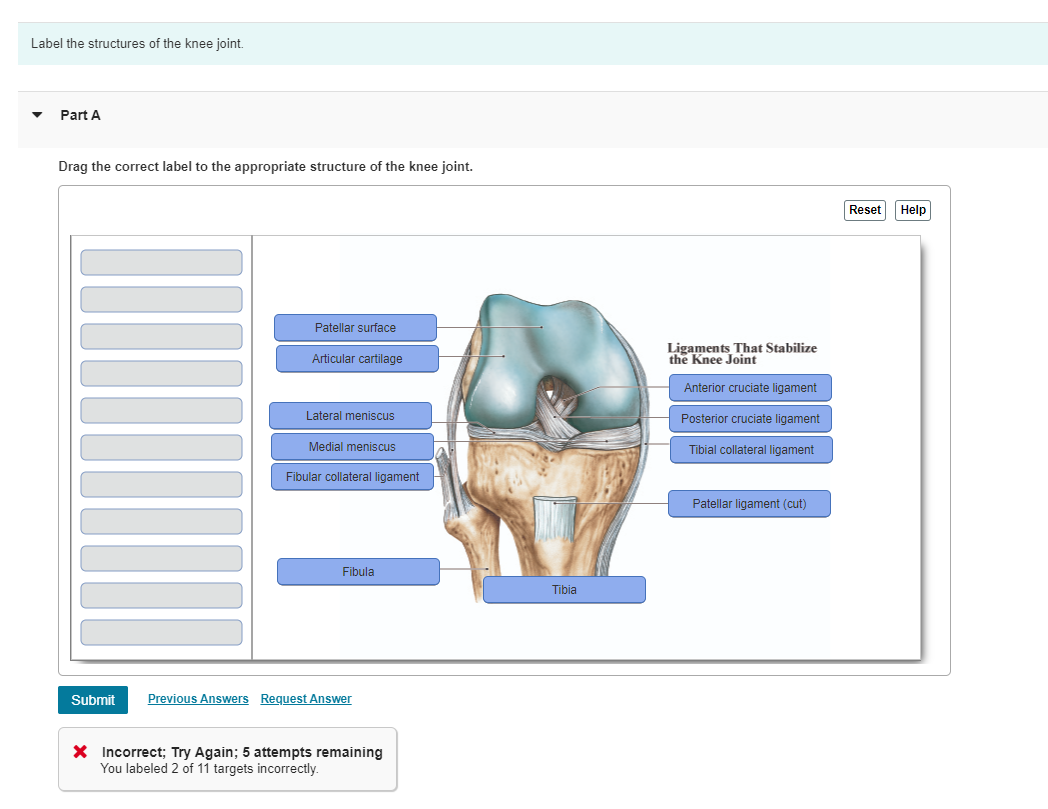
Task: Click the Request Answer link
Action: [x=305, y=698]
